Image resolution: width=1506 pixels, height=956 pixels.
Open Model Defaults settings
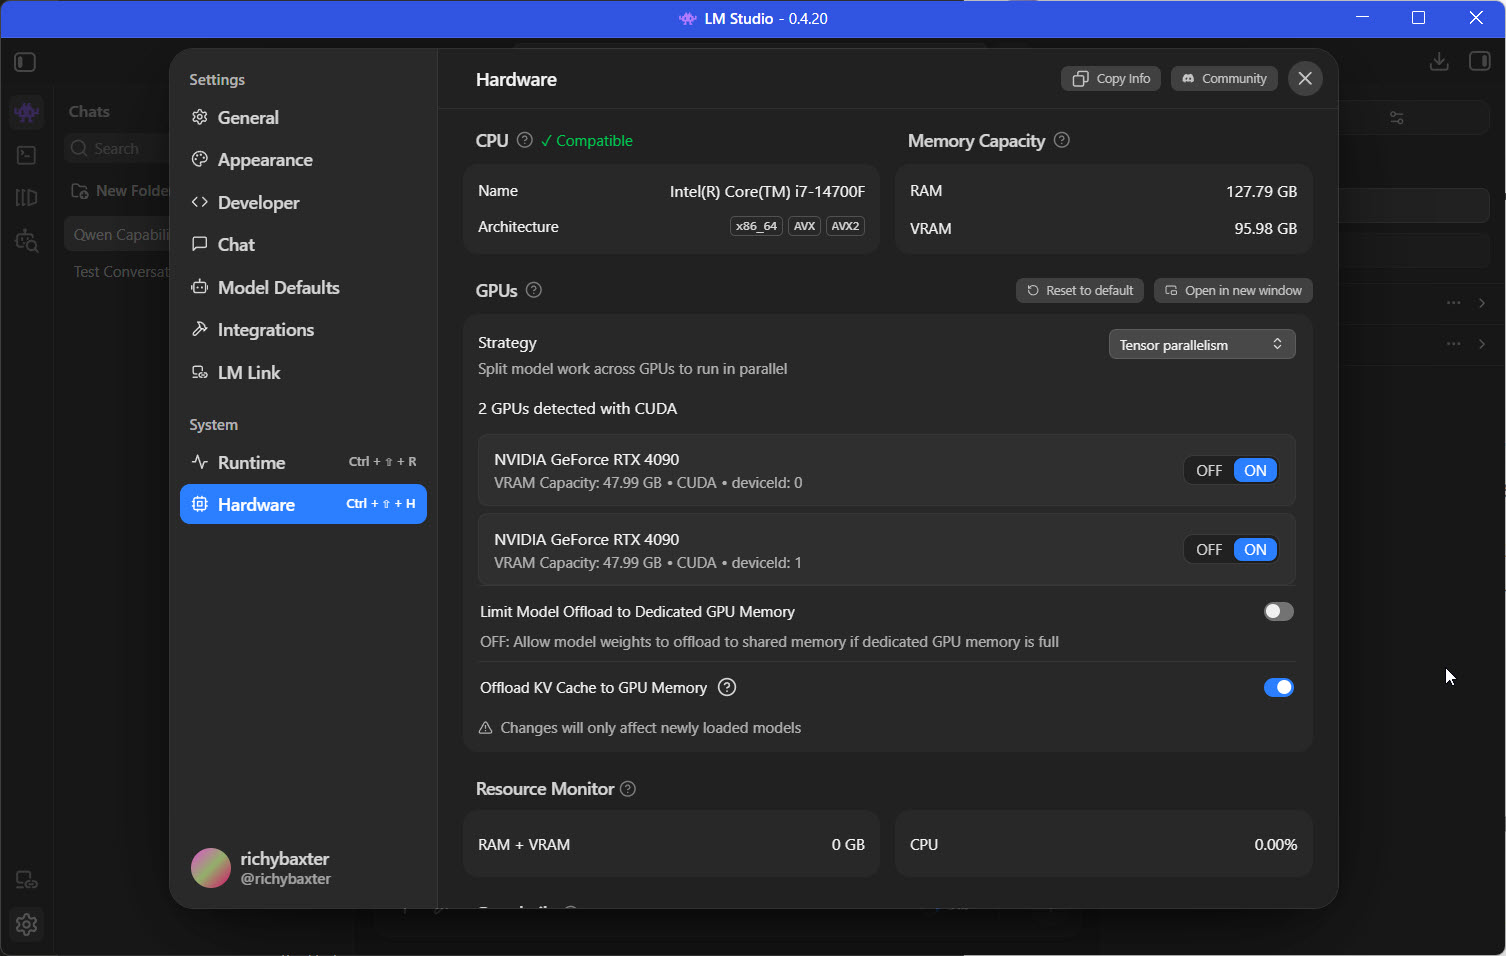tap(303, 288)
